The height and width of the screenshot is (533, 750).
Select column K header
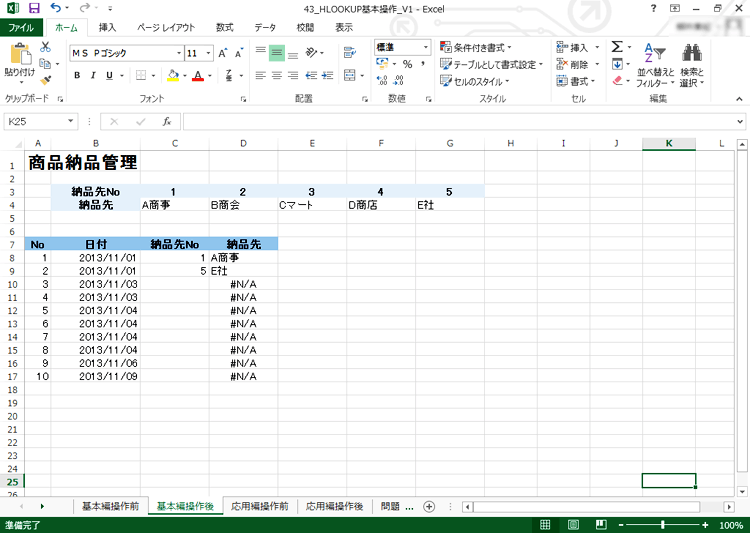pos(669,143)
